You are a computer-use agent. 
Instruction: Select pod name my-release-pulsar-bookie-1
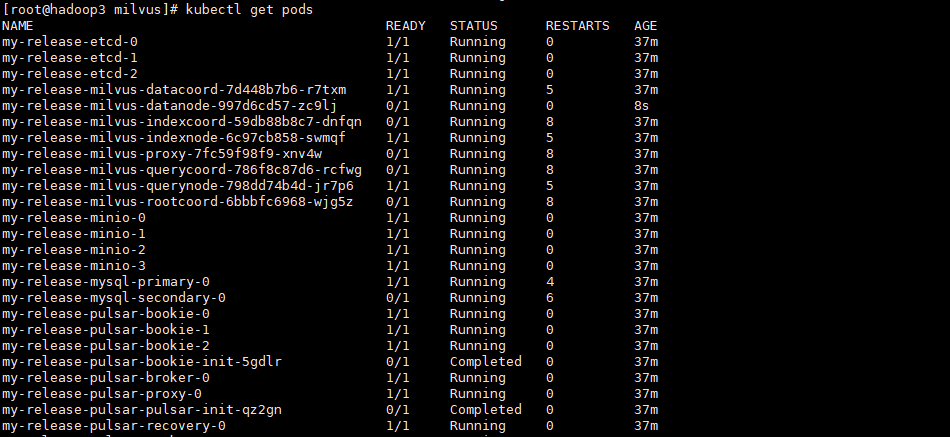(106, 330)
